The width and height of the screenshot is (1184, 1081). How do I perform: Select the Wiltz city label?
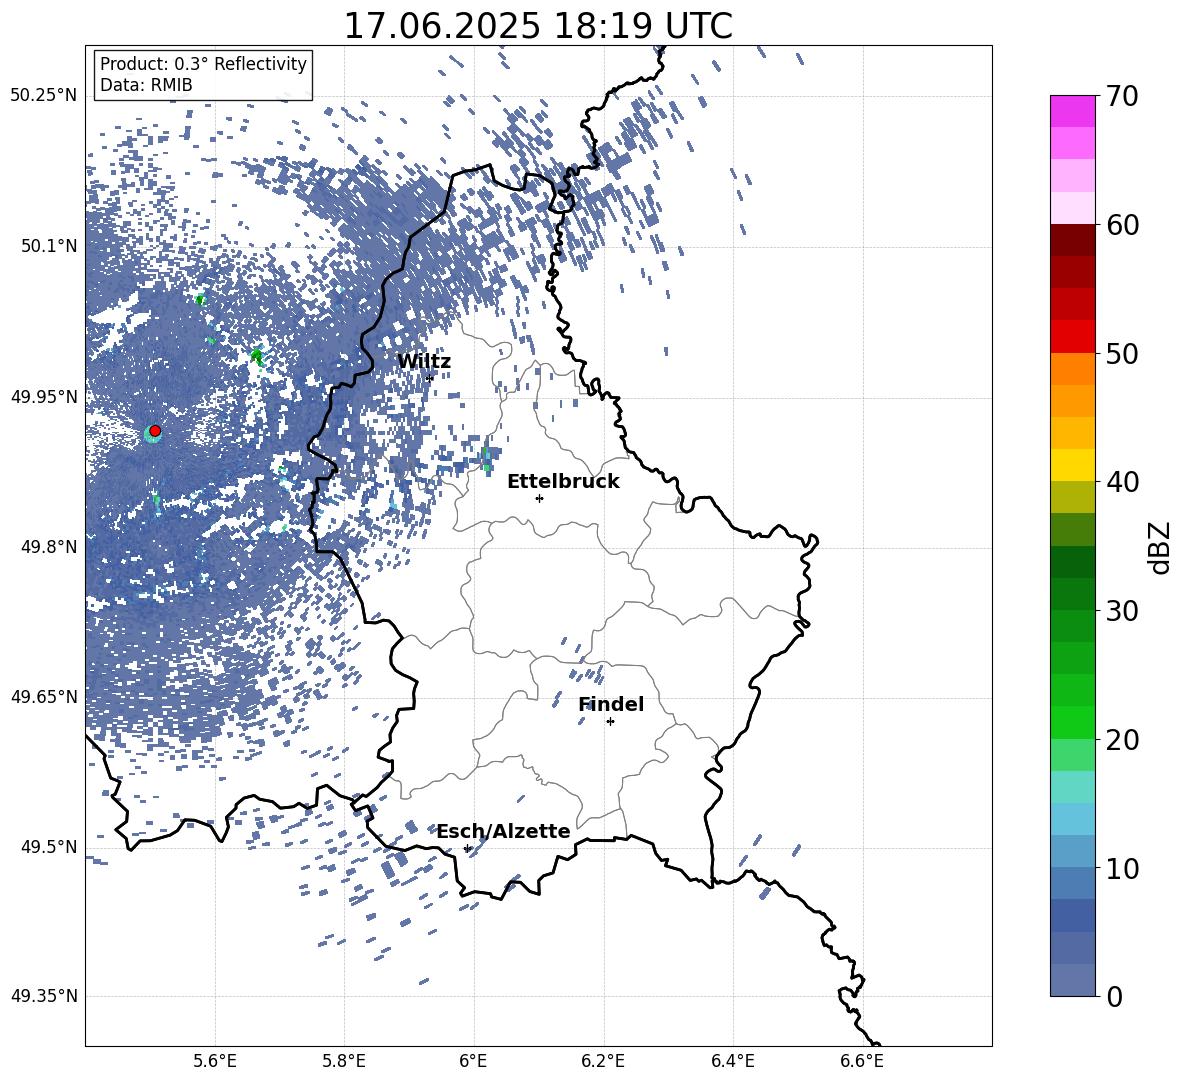424,362
